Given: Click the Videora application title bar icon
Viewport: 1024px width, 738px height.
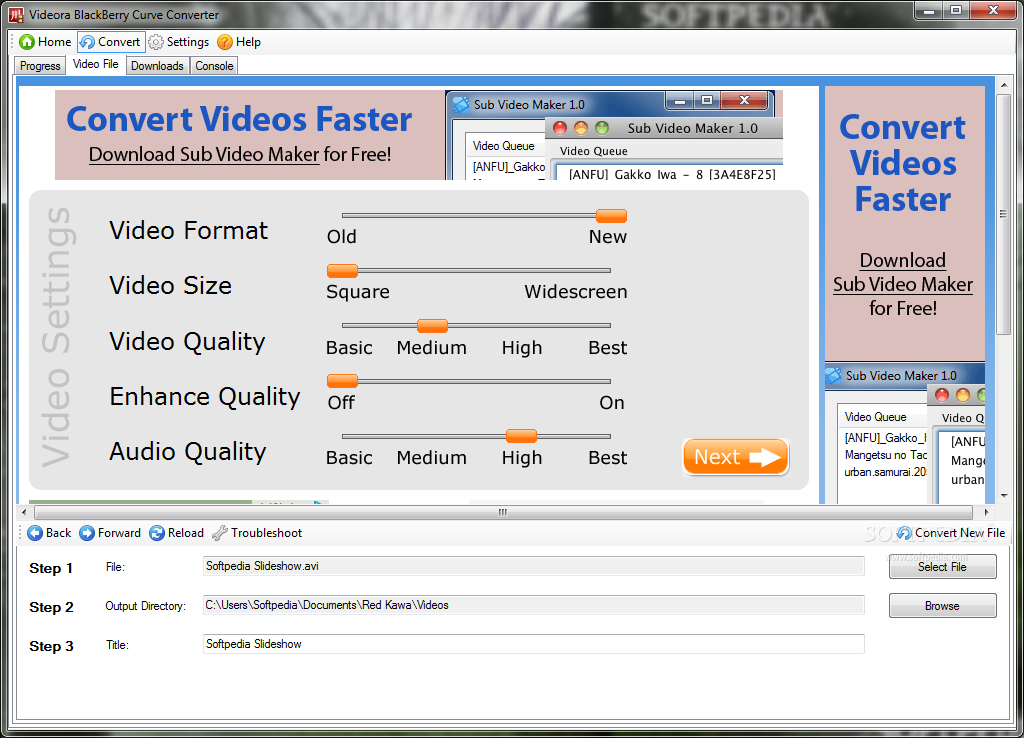Looking at the screenshot, I should (16, 14).
